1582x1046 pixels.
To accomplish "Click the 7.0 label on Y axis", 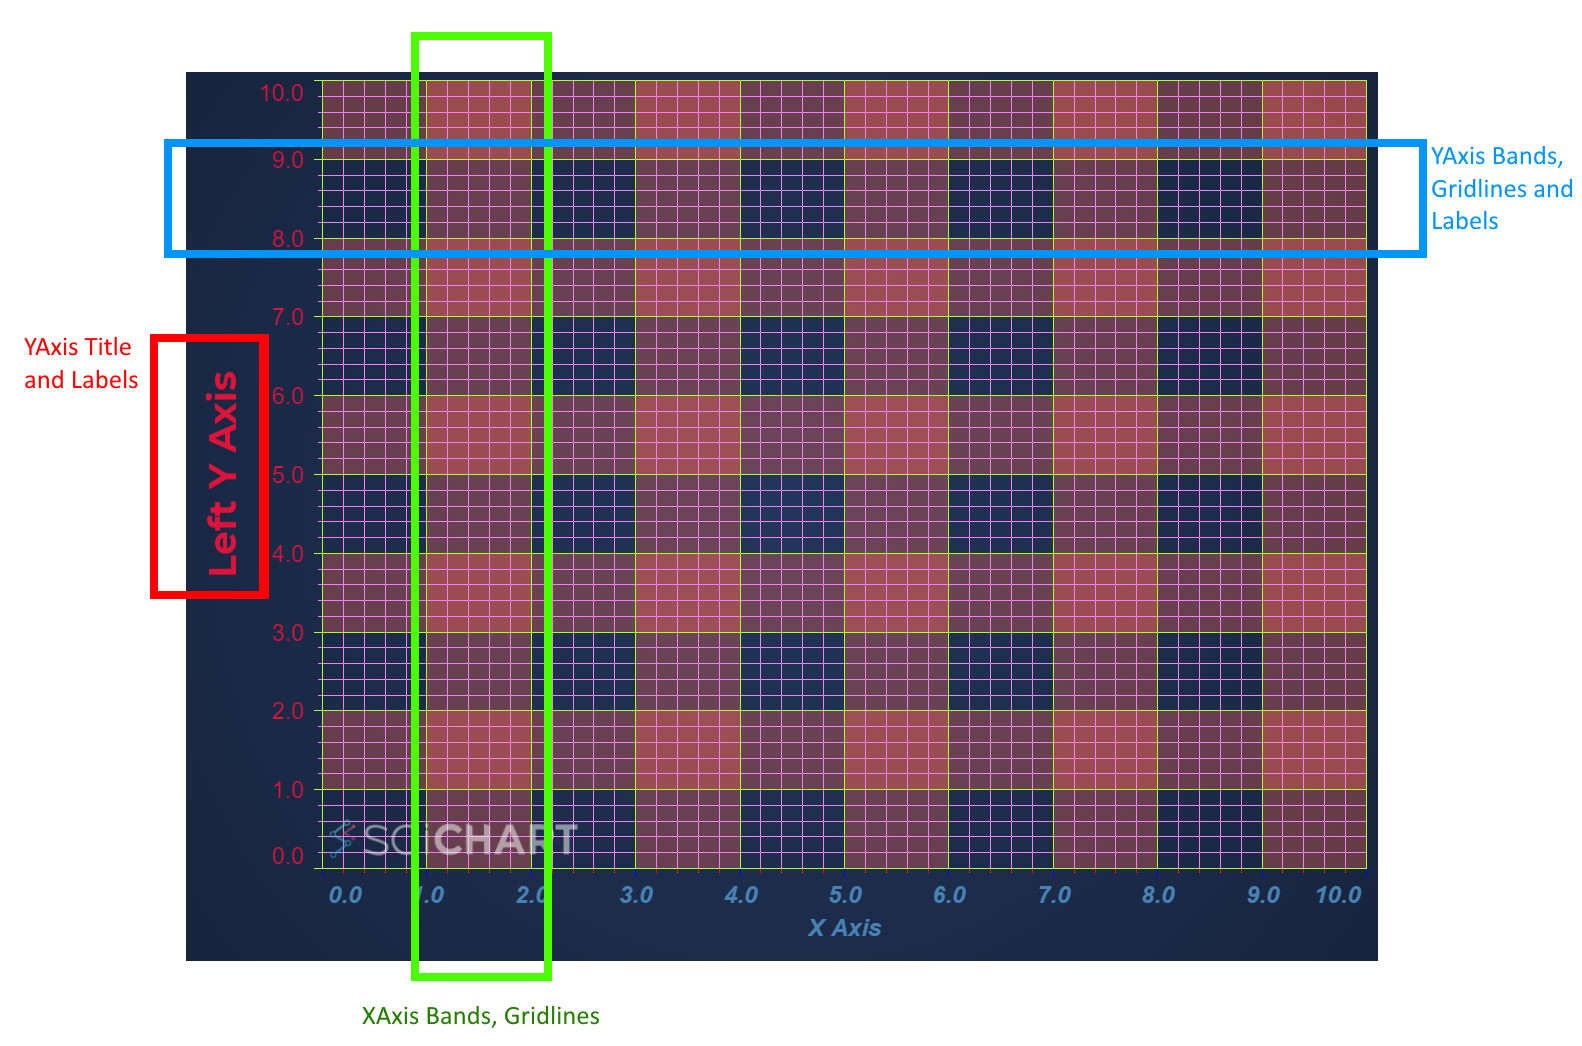I will pyautogui.click(x=287, y=317).
